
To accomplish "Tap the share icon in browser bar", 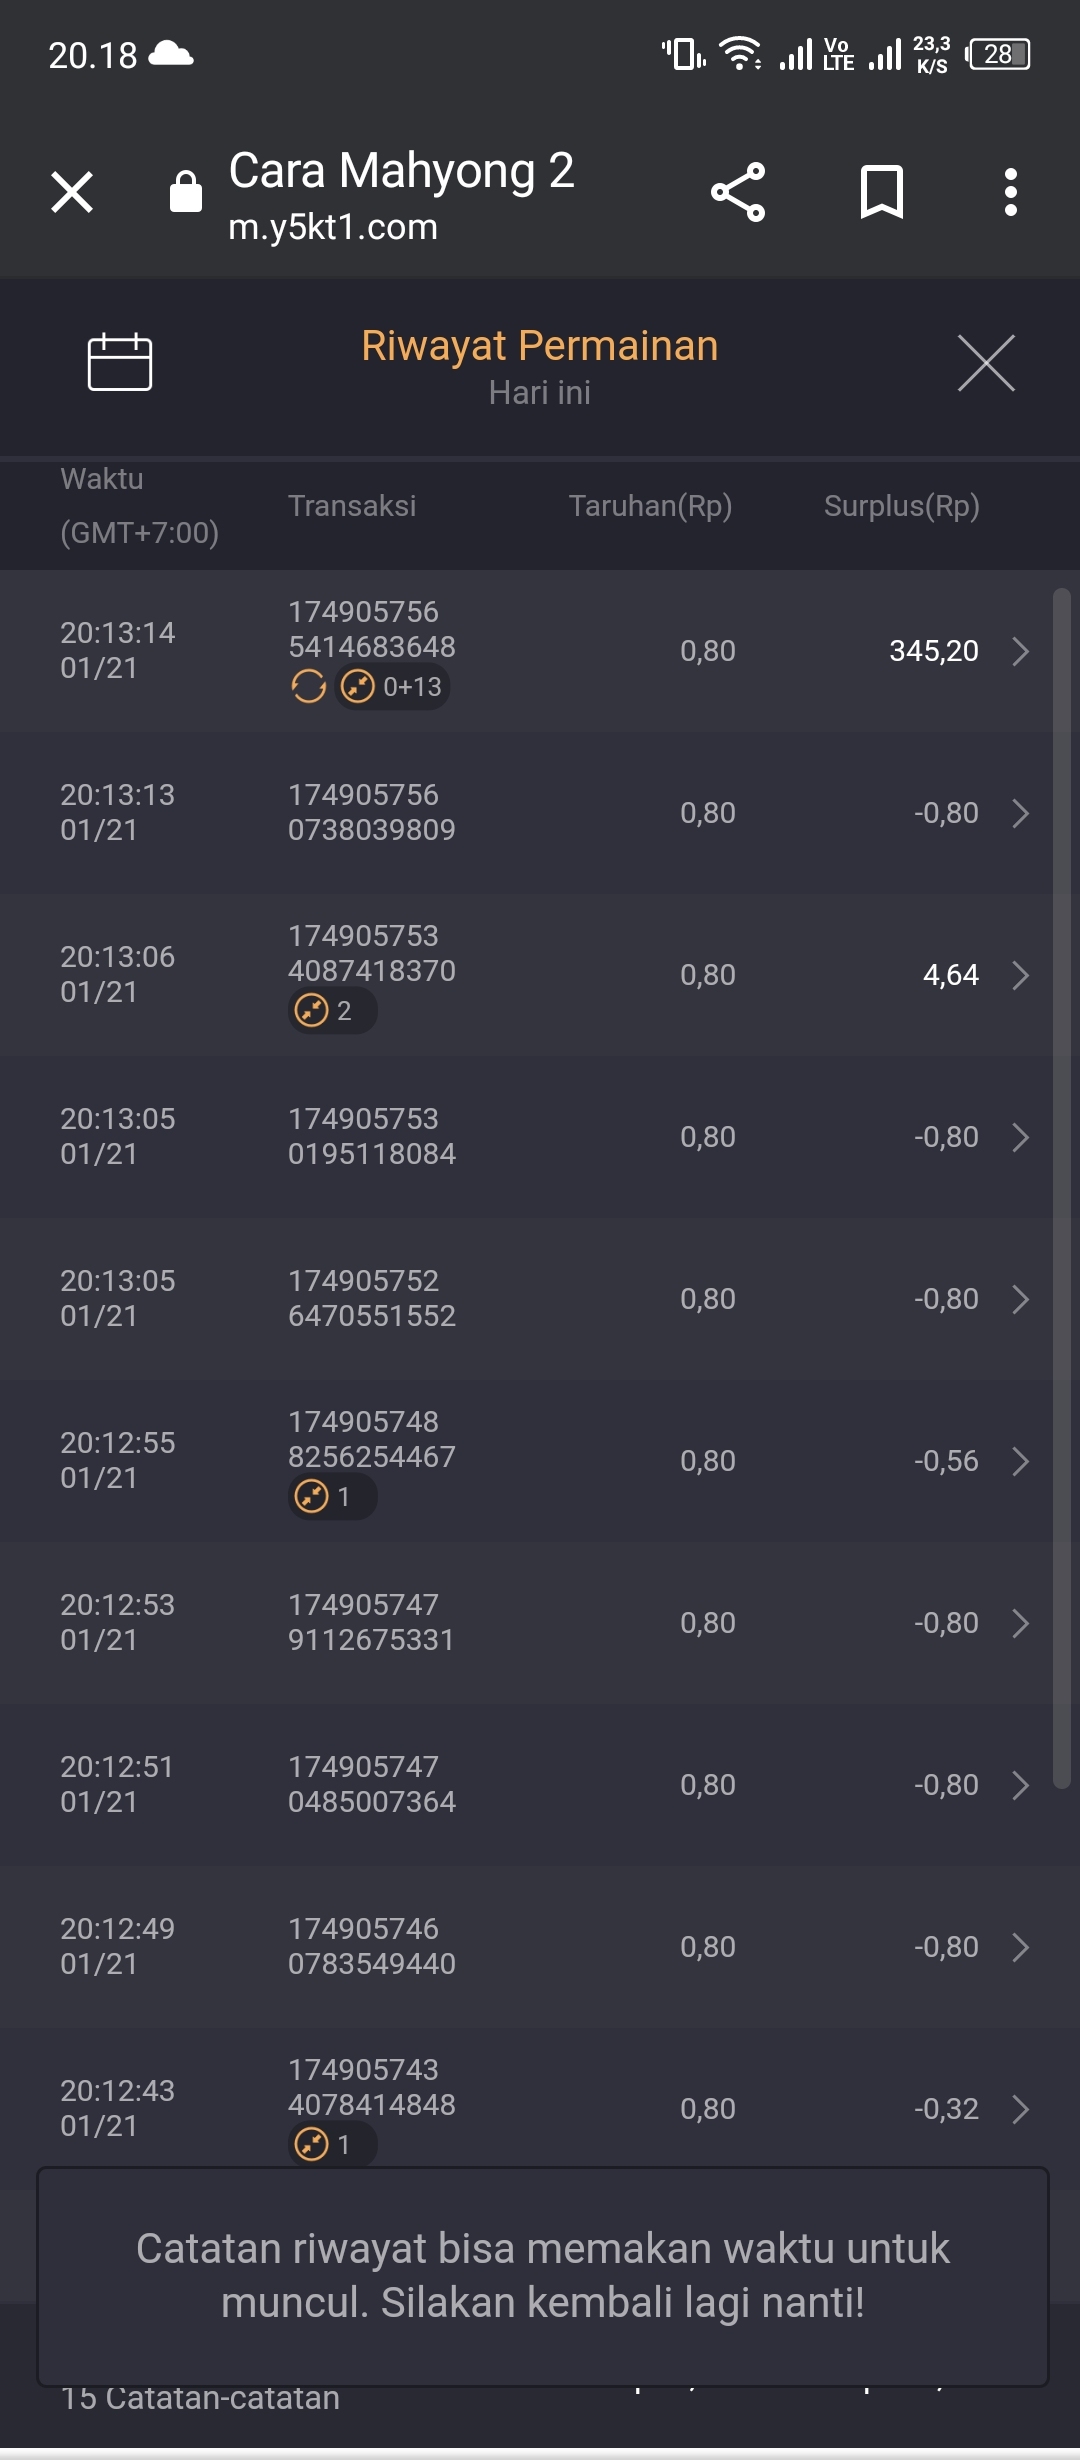I will click(x=738, y=192).
